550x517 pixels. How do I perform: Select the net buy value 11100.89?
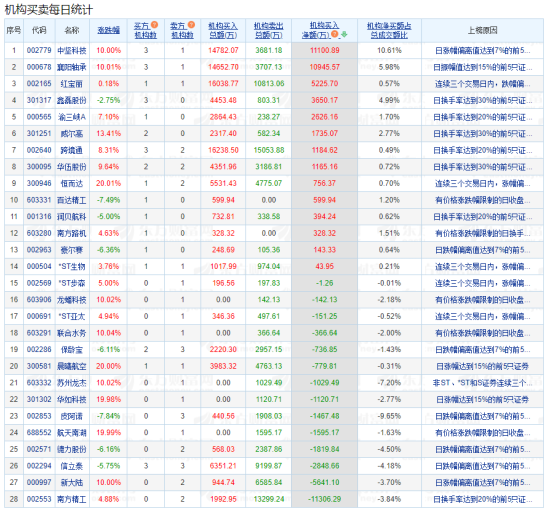[324, 51]
